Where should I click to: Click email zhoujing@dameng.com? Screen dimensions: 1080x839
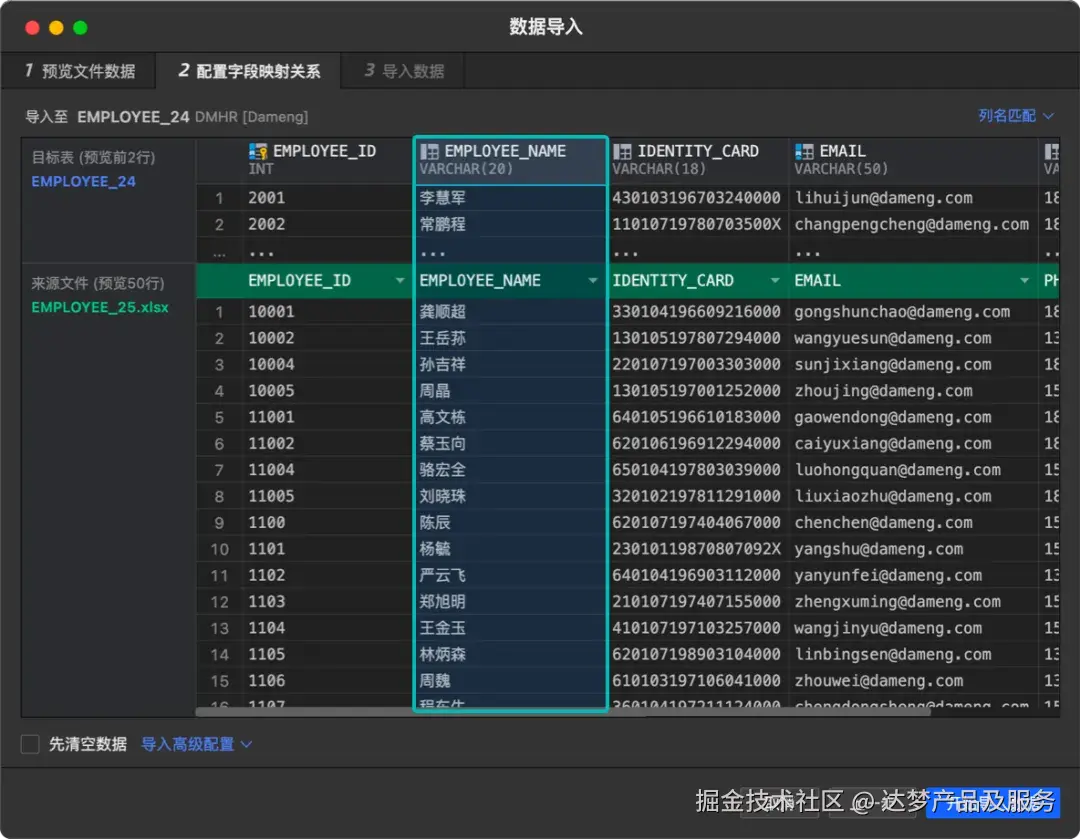(884, 391)
